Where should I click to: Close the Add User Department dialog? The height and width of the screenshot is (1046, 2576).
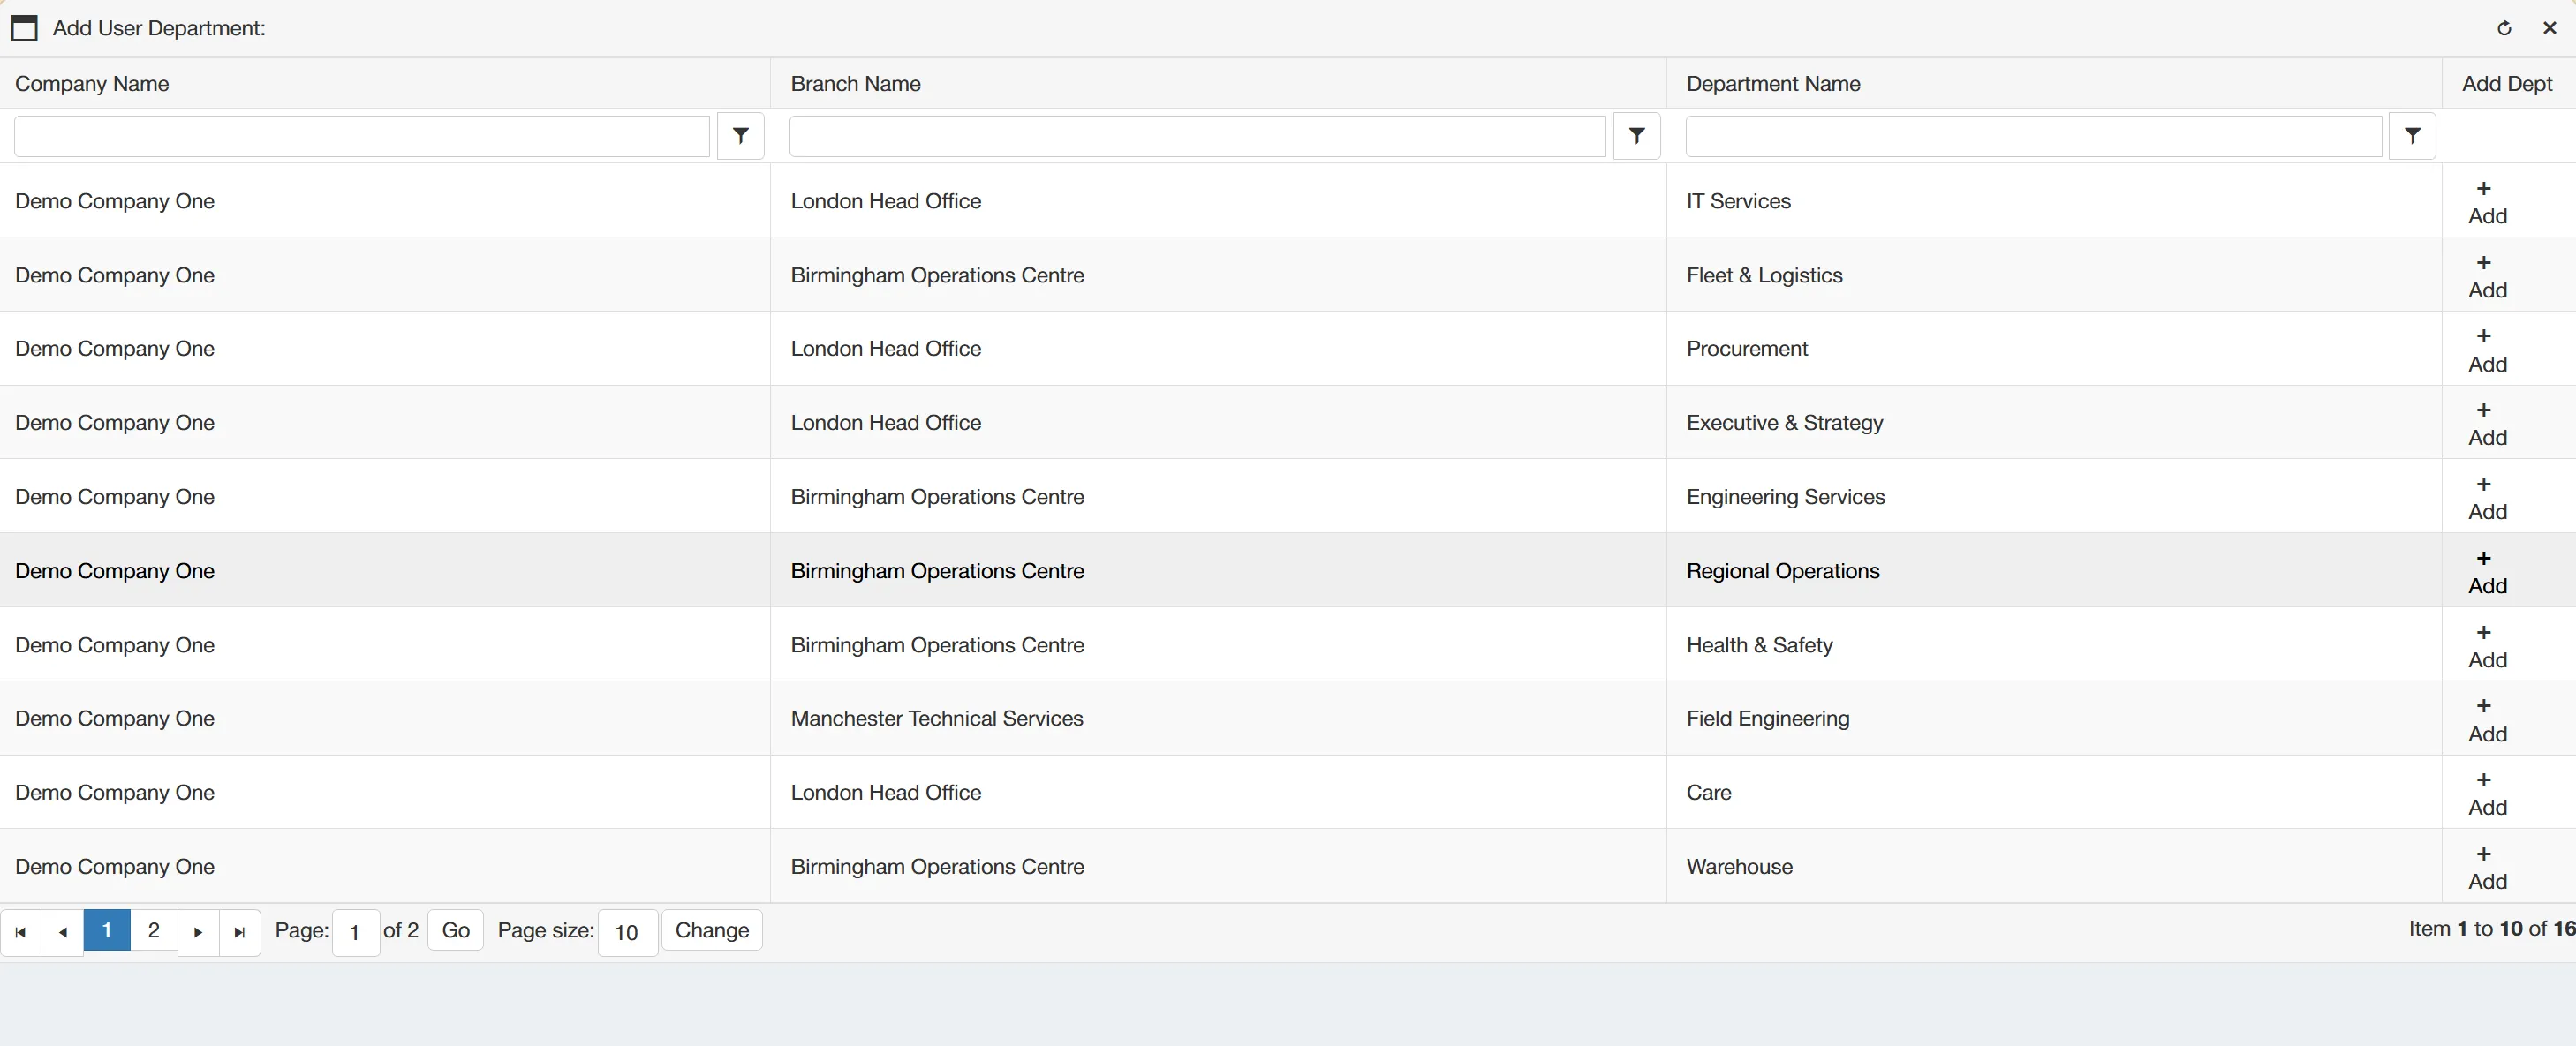(2549, 28)
